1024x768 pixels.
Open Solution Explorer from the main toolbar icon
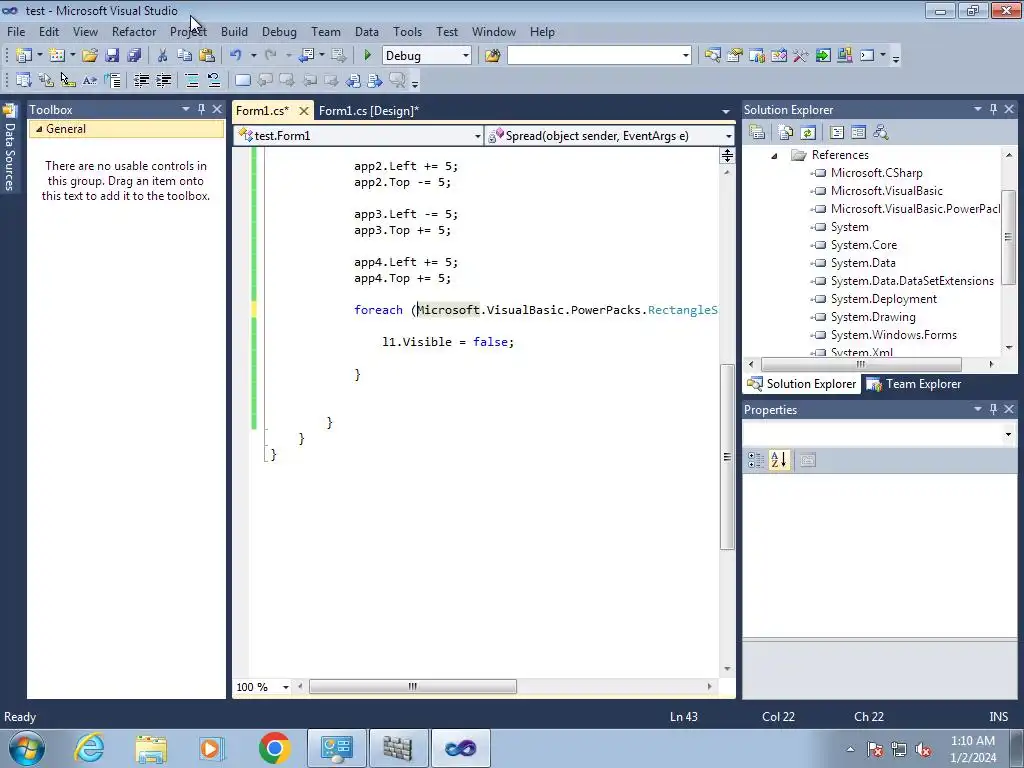(712, 56)
